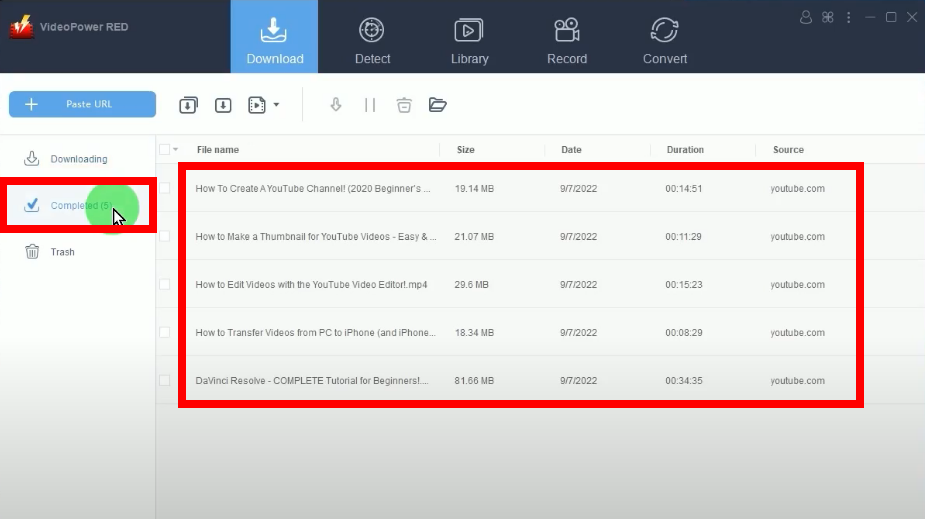The width and height of the screenshot is (925, 519).
Task: Click the 21.07 MB size cell
Action: tap(474, 236)
